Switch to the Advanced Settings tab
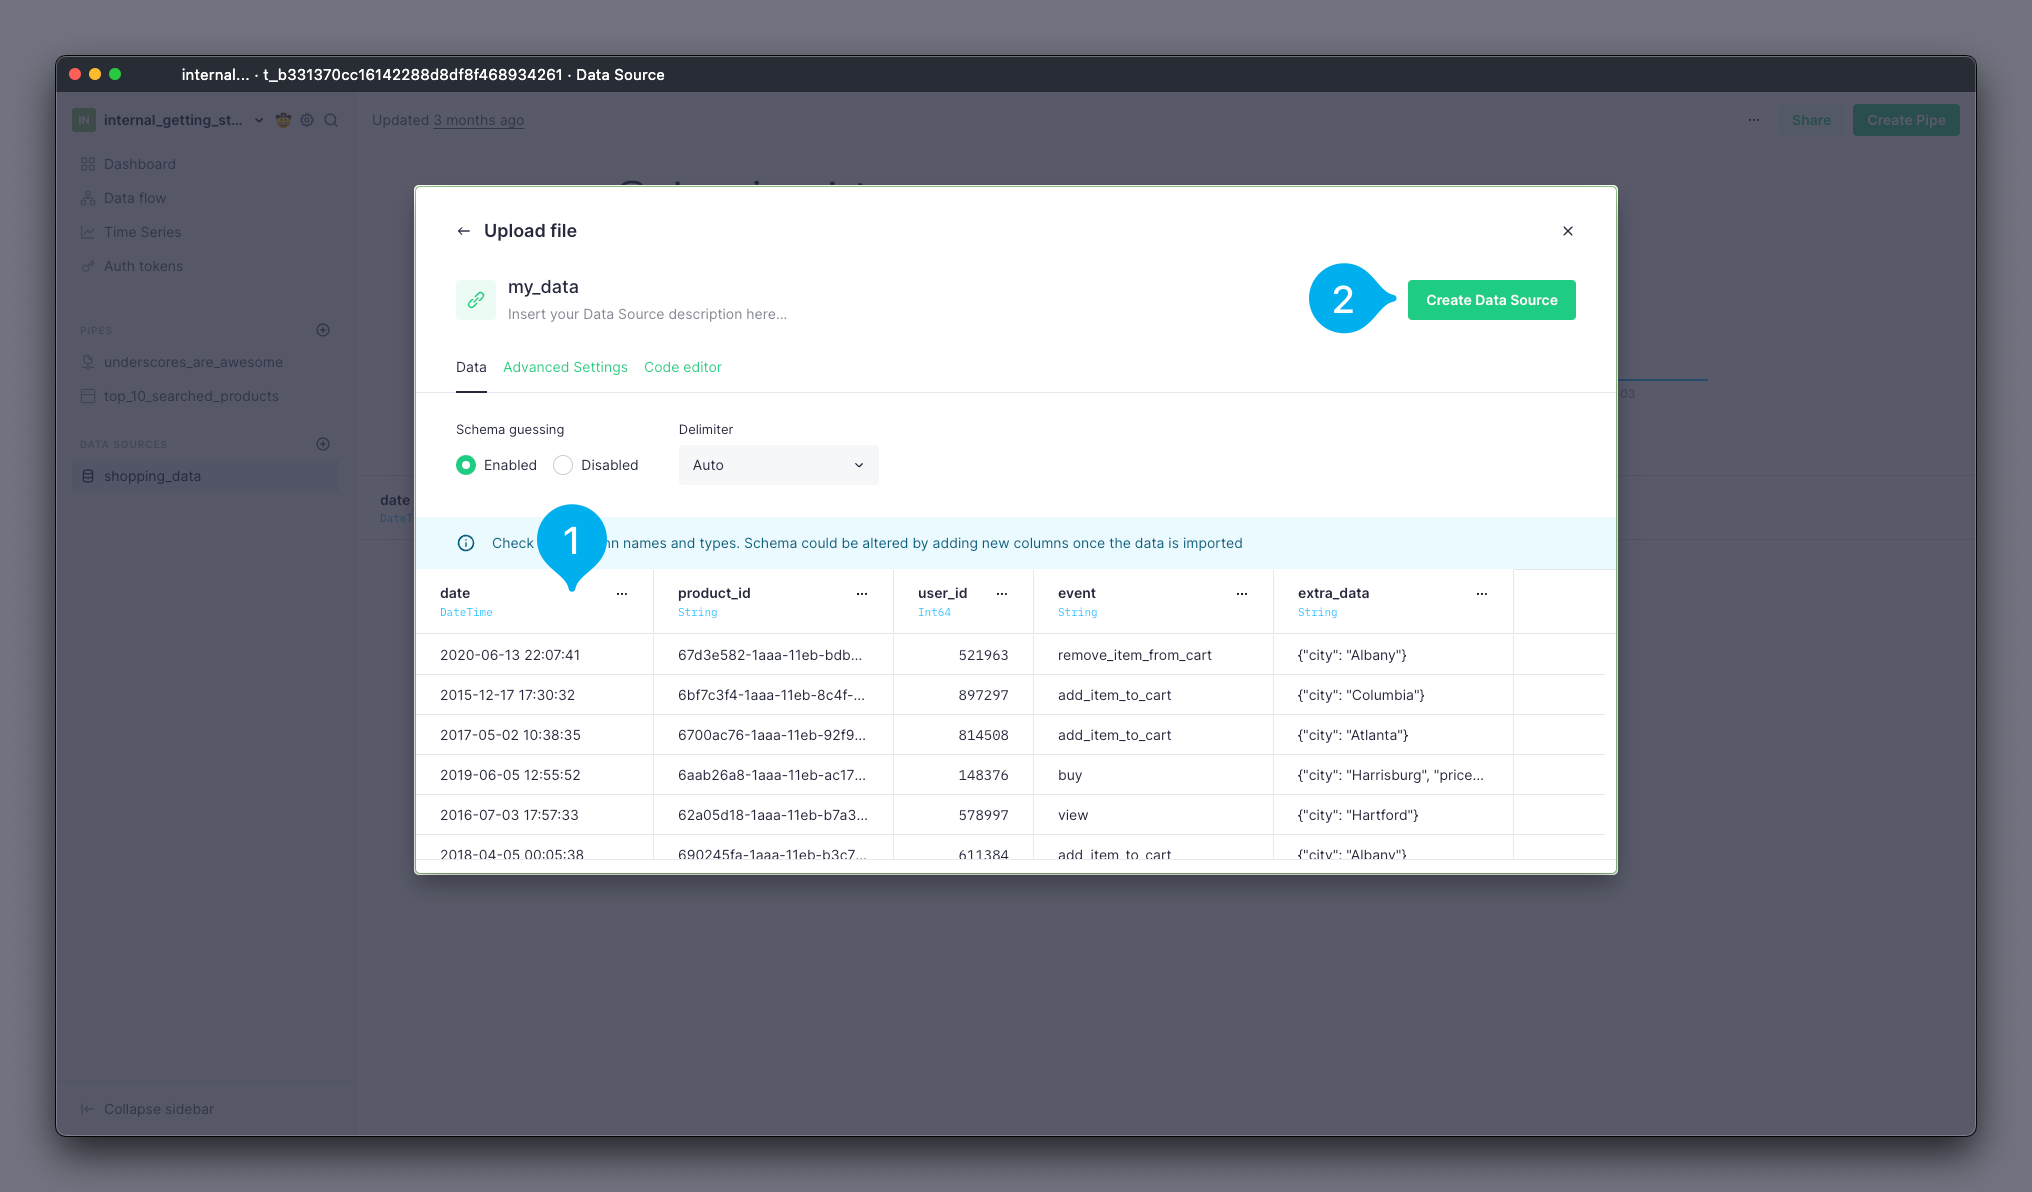The height and width of the screenshot is (1192, 2032). [x=565, y=367]
